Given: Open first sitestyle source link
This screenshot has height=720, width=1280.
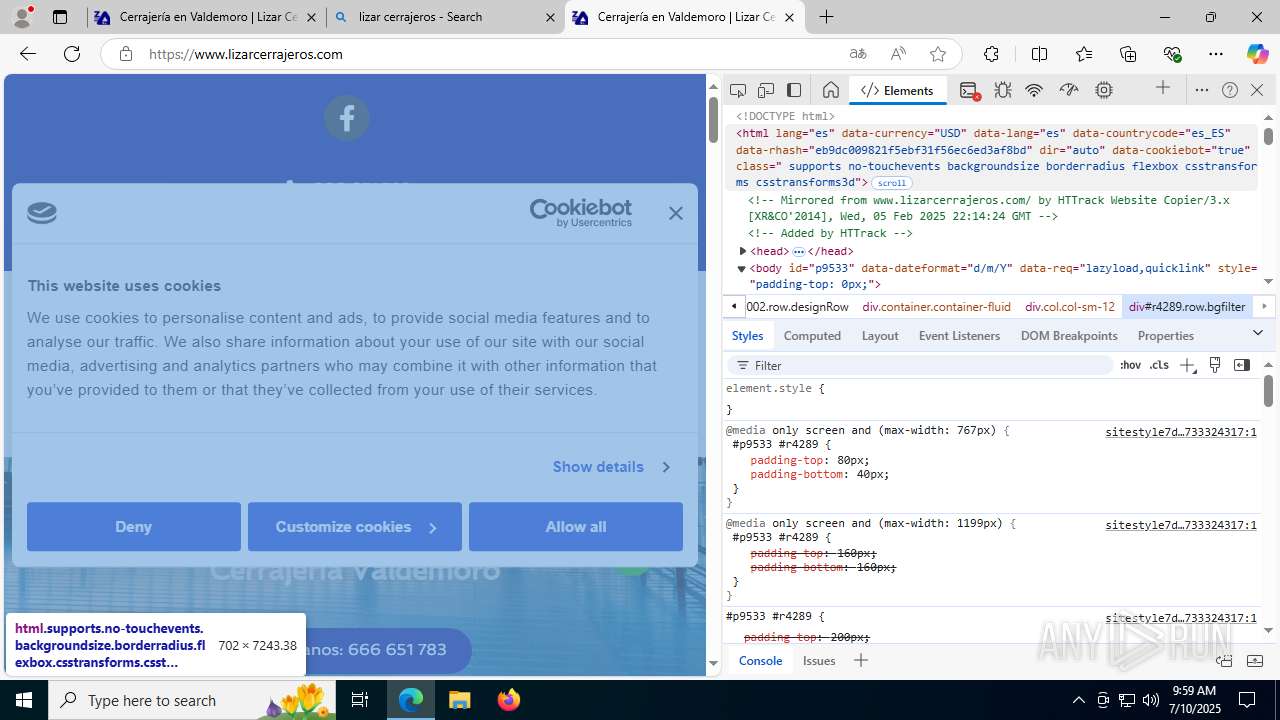Looking at the screenshot, I should click(x=1180, y=432).
